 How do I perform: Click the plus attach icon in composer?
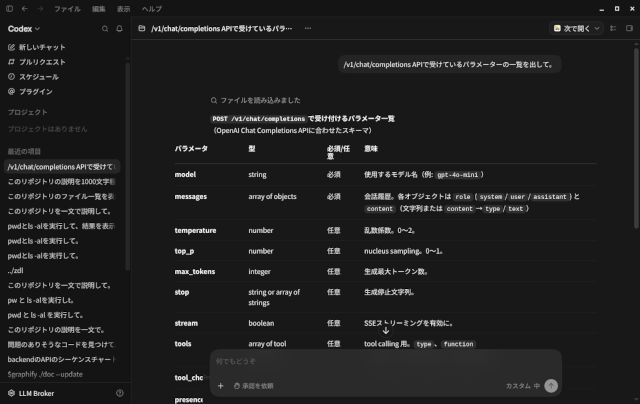(220, 386)
